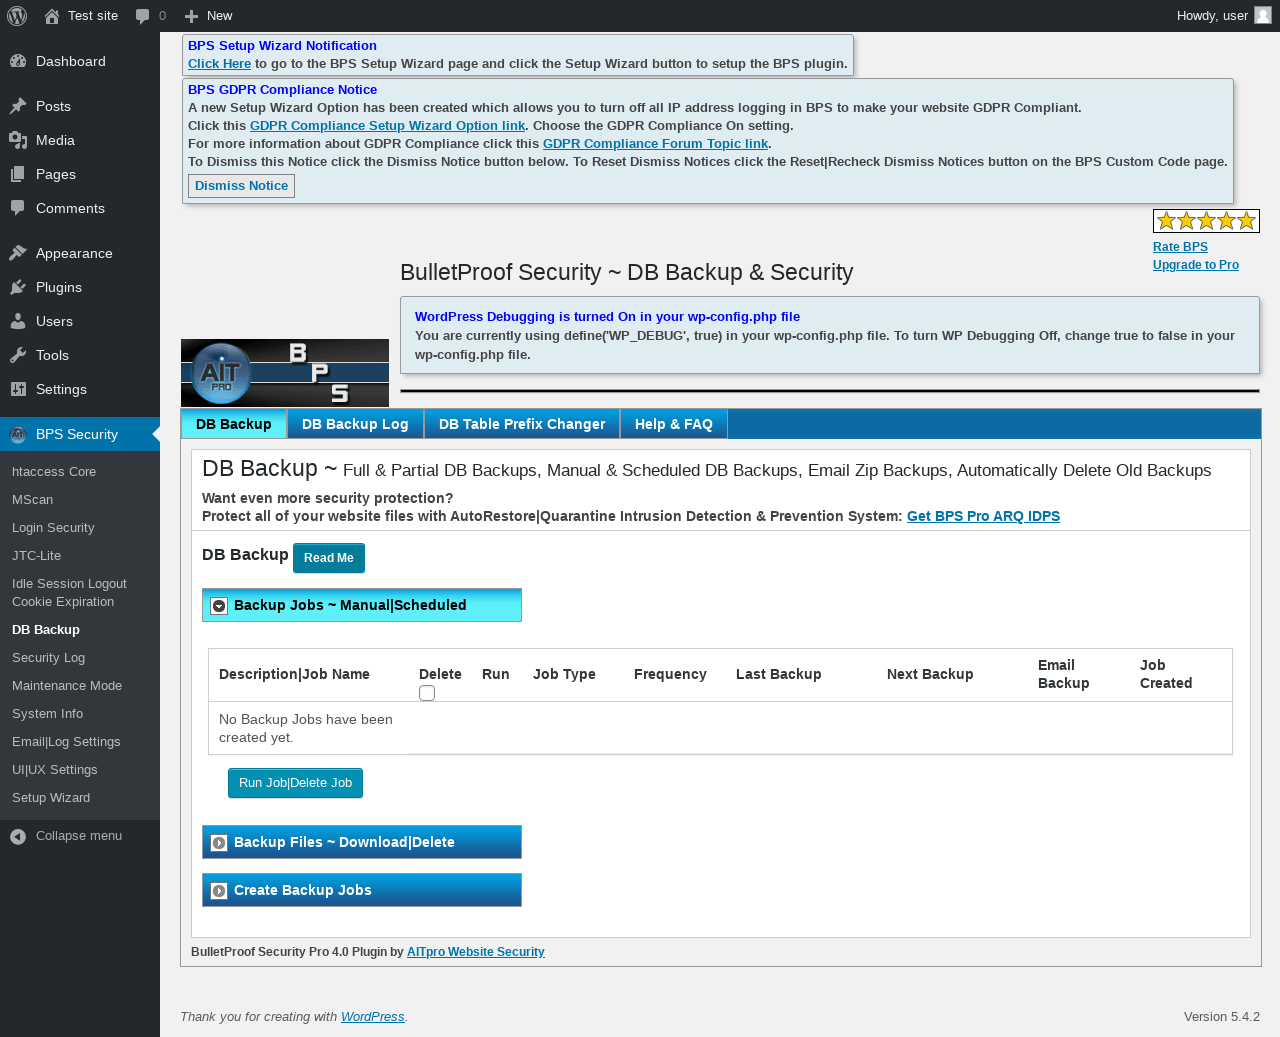This screenshot has height=1037, width=1280.
Task: Click the Comments speech bubble sidebar icon
Action: 18,208
